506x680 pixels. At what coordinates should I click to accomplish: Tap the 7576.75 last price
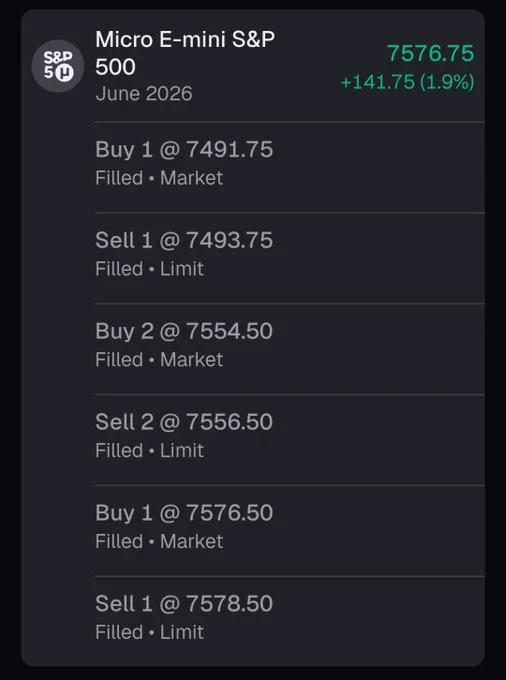click(x=431, y=53)
